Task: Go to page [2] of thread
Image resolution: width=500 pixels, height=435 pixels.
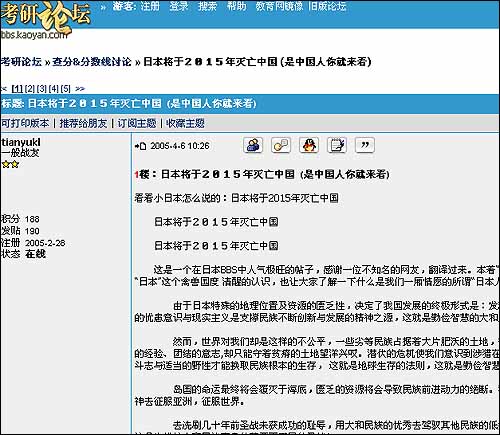Action: tap(30, 89)
